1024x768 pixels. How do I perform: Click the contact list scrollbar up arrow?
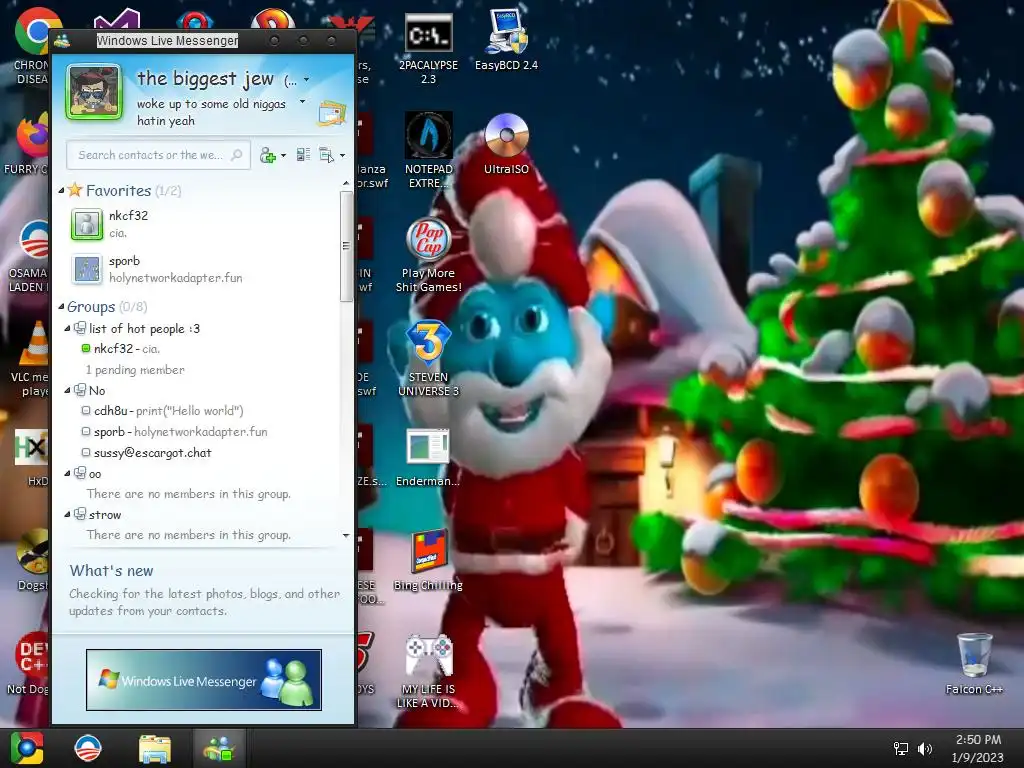coord(345,185)
